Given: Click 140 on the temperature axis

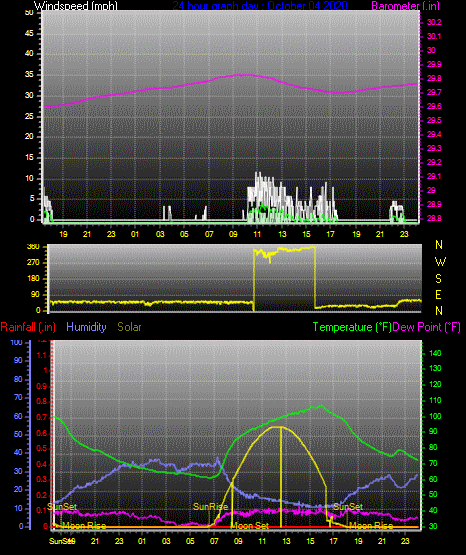Looking at the screenshot, I should (435, 353).
